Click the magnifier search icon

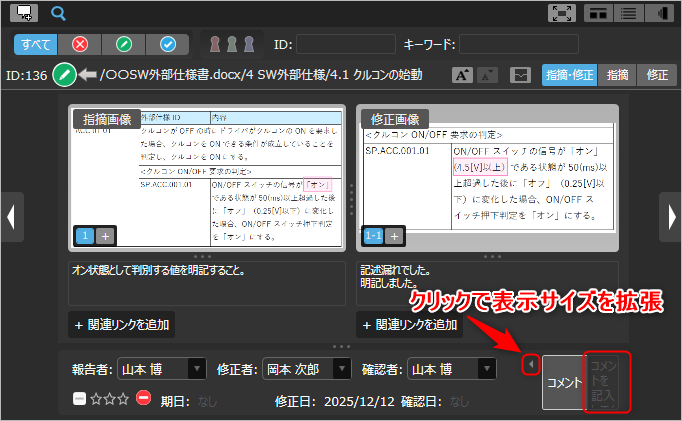[x=58, y=13]
